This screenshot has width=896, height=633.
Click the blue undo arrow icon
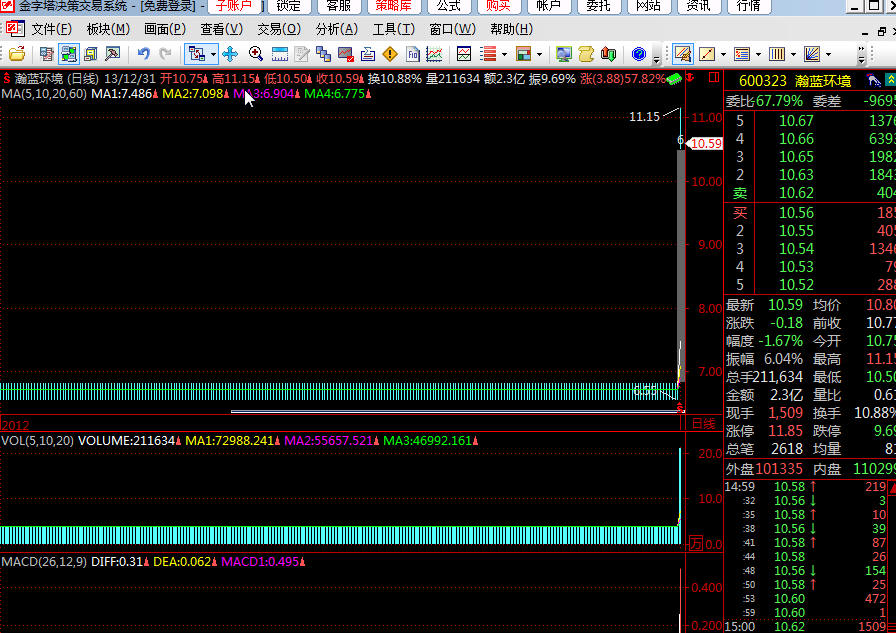143,53
